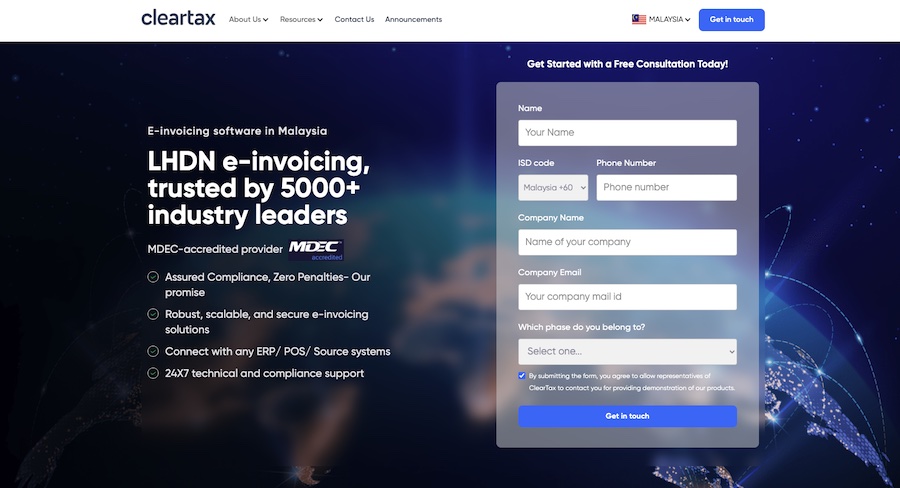Expand the Resources menu
900x488 pixels.
tap(301, 20)
